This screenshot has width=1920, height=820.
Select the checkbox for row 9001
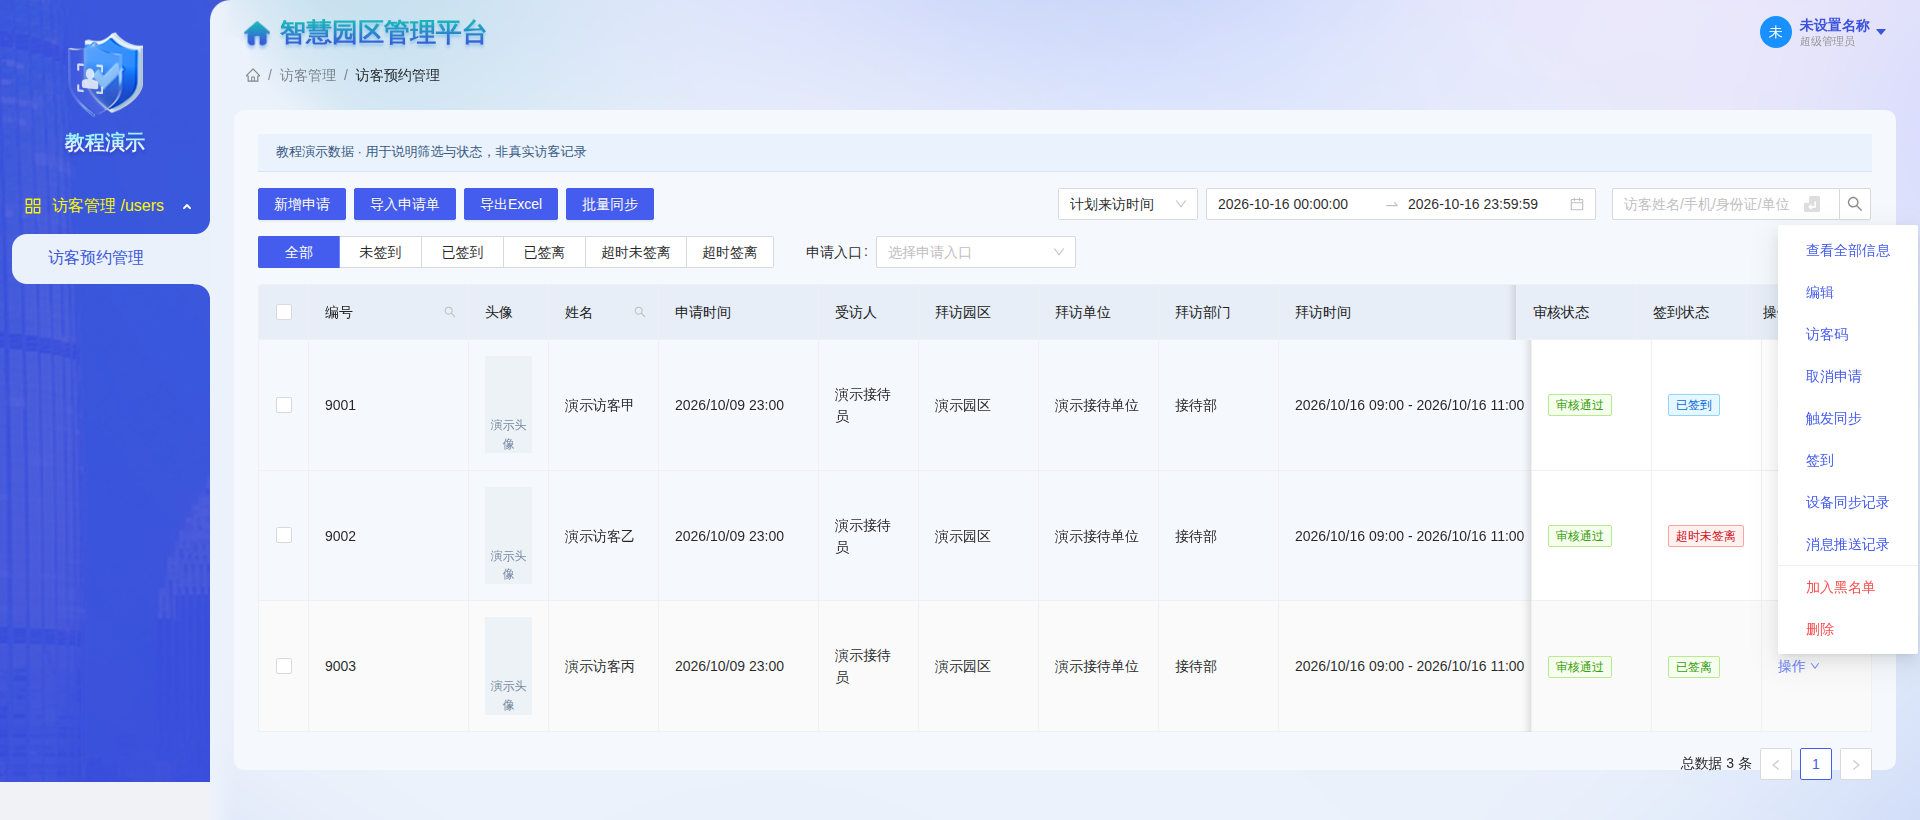point(284,405)
